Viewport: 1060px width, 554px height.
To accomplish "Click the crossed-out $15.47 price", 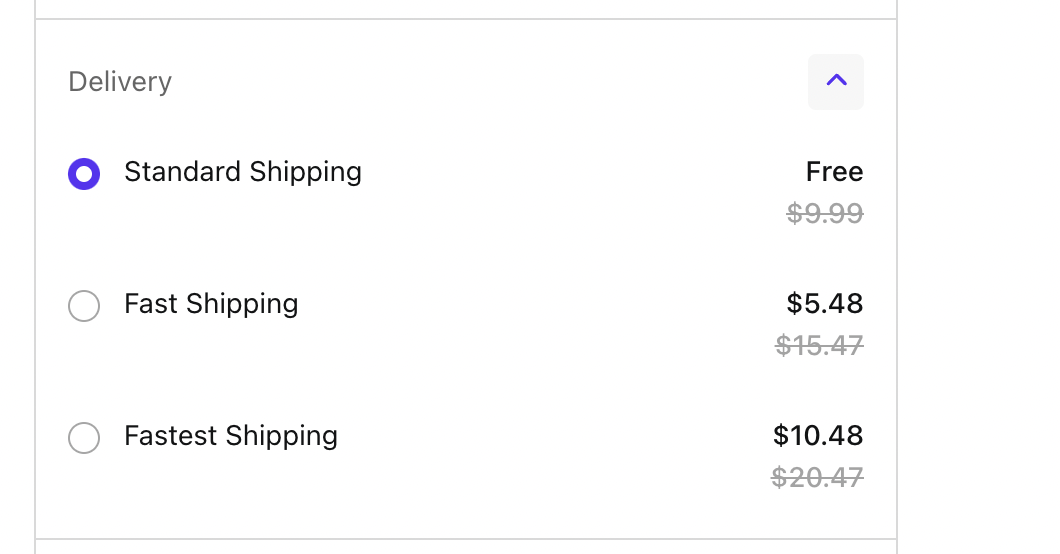I will [819, 345].
